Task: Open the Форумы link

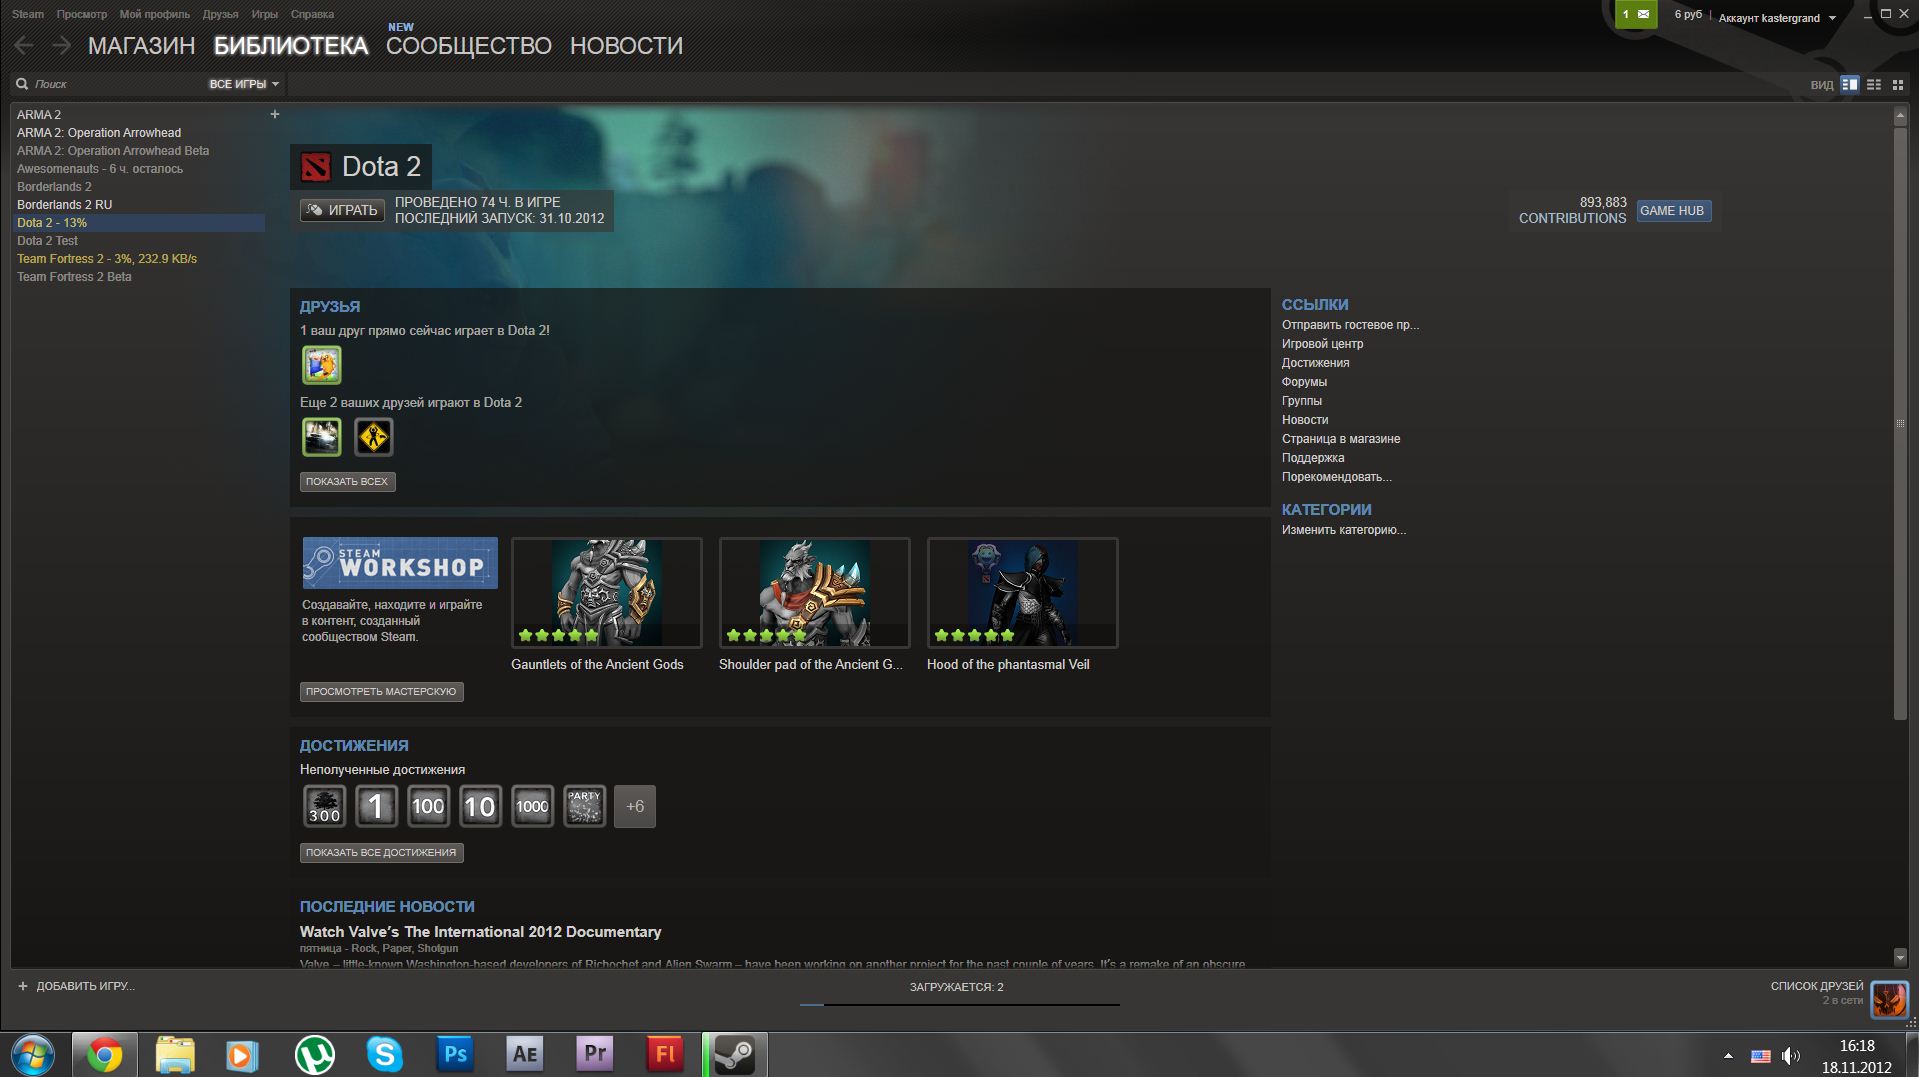Action: (x=1304, y=382)
